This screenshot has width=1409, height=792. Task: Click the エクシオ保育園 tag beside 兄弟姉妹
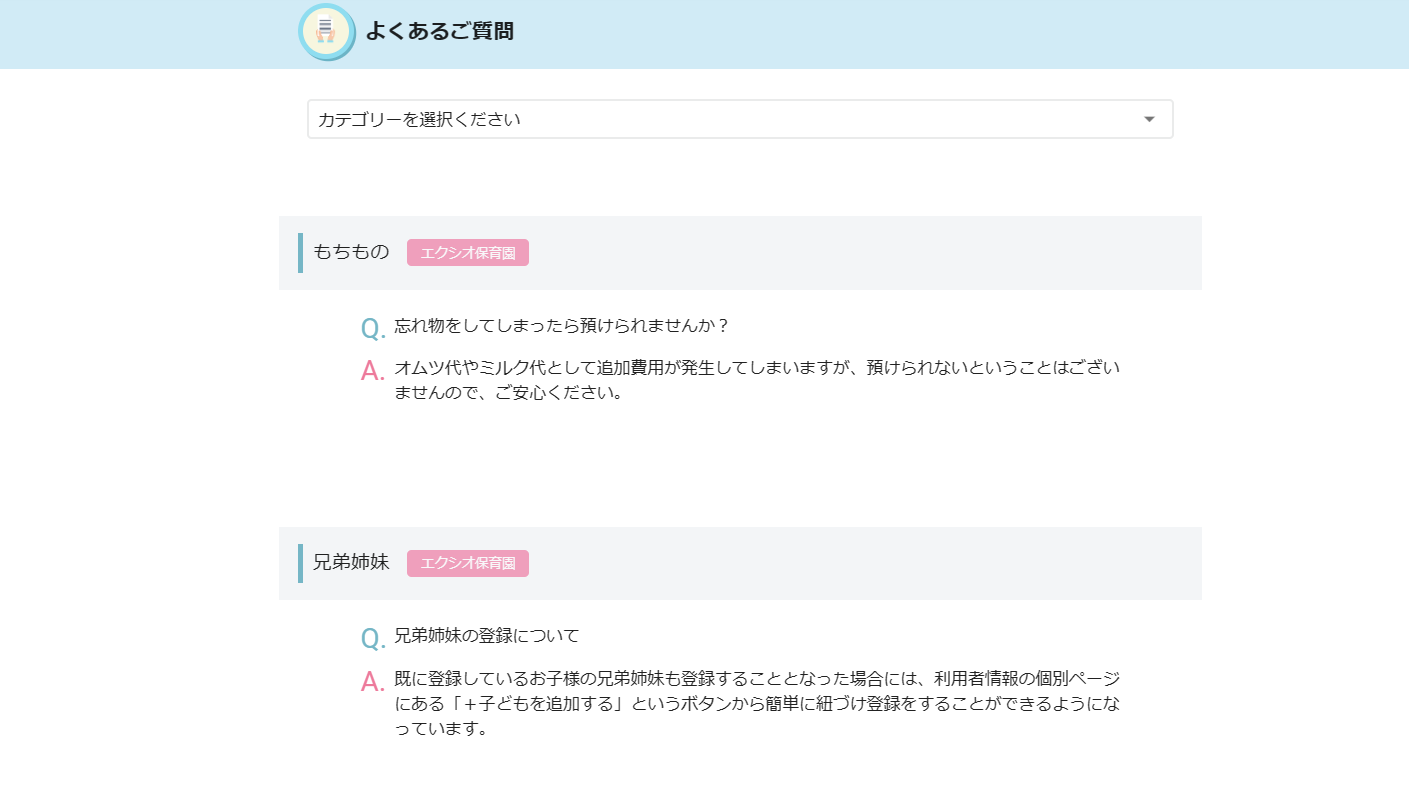pyautogui.click(x=467, y=563)
